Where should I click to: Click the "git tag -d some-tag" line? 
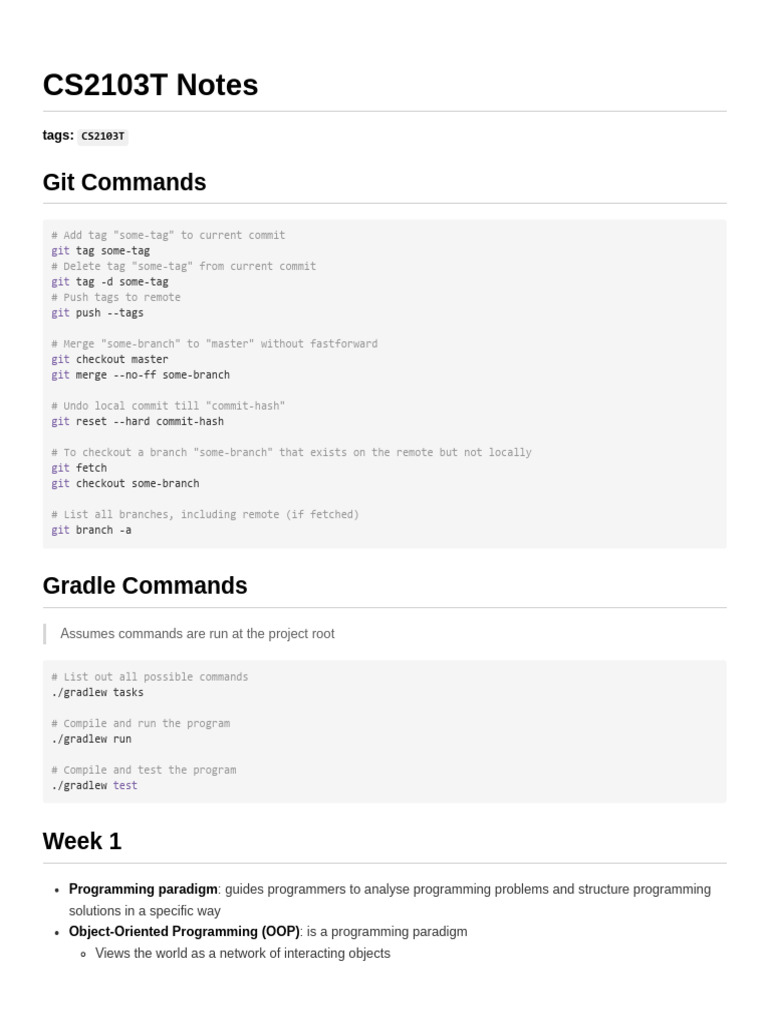(x=110, y=282)
